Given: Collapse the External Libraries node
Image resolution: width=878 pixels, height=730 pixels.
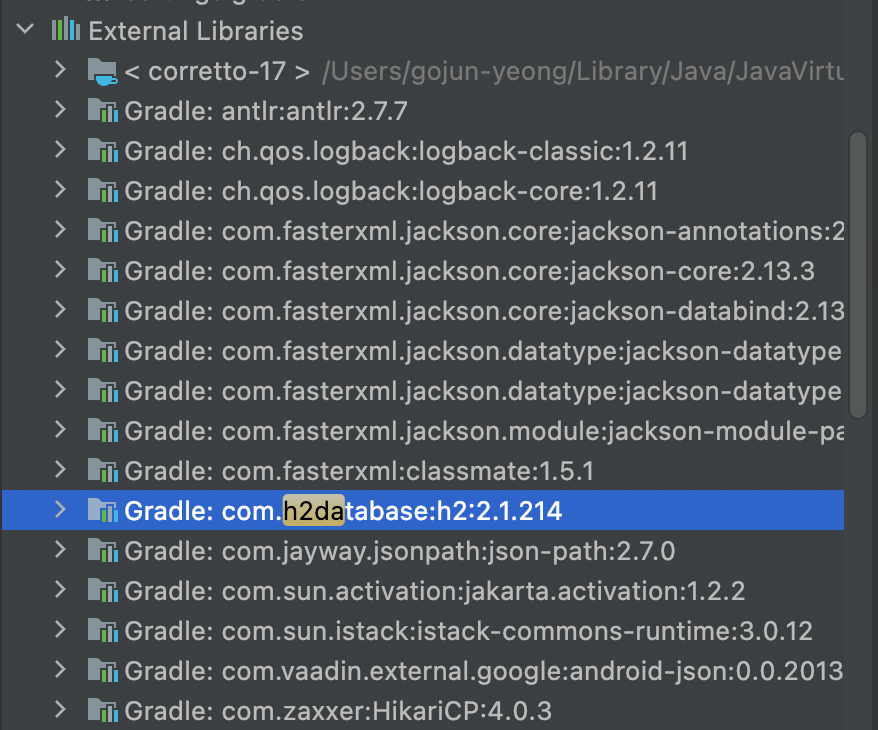Looking at the screenshot, I should coord(25,29).
